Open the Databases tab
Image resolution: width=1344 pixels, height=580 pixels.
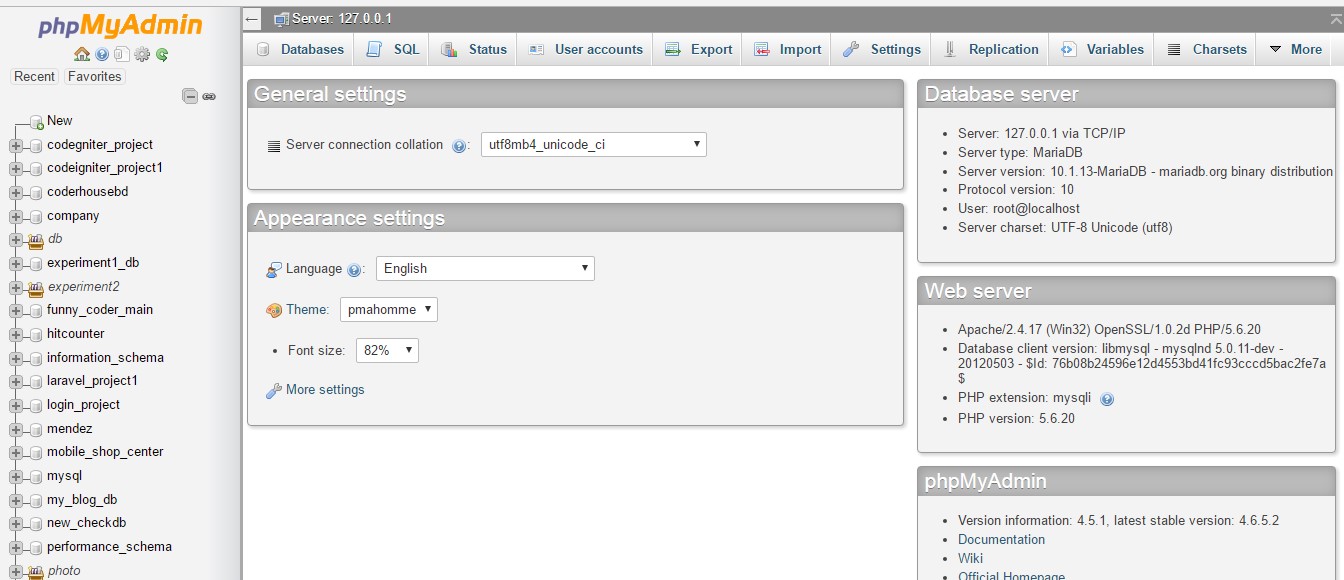click(x=299, y=49)
